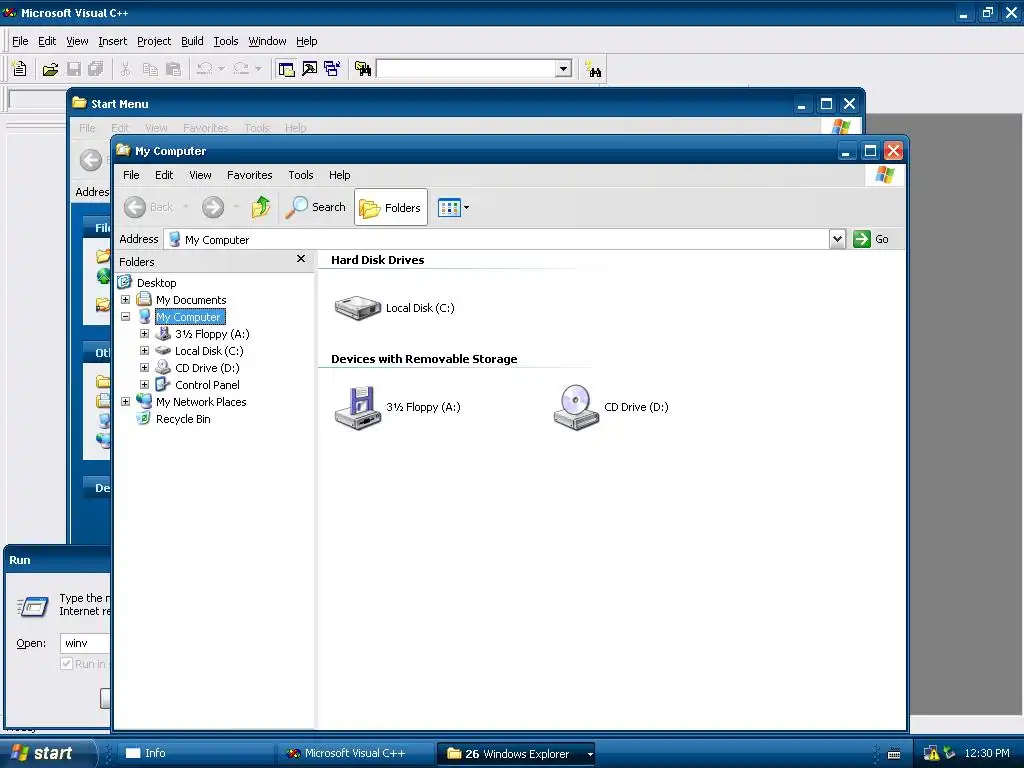Screen dimensions: 1024x768
Task: Select CD Drive (D:) icon in main pane
Action: tap(576, 408)
